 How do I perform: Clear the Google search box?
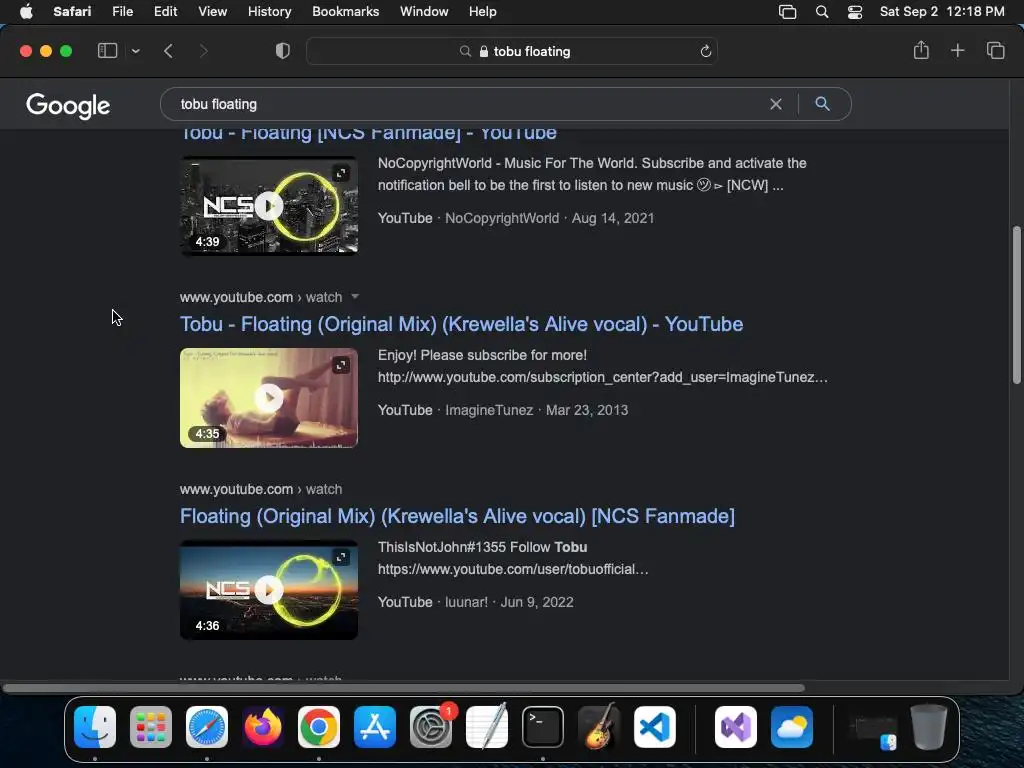point(775,104)
